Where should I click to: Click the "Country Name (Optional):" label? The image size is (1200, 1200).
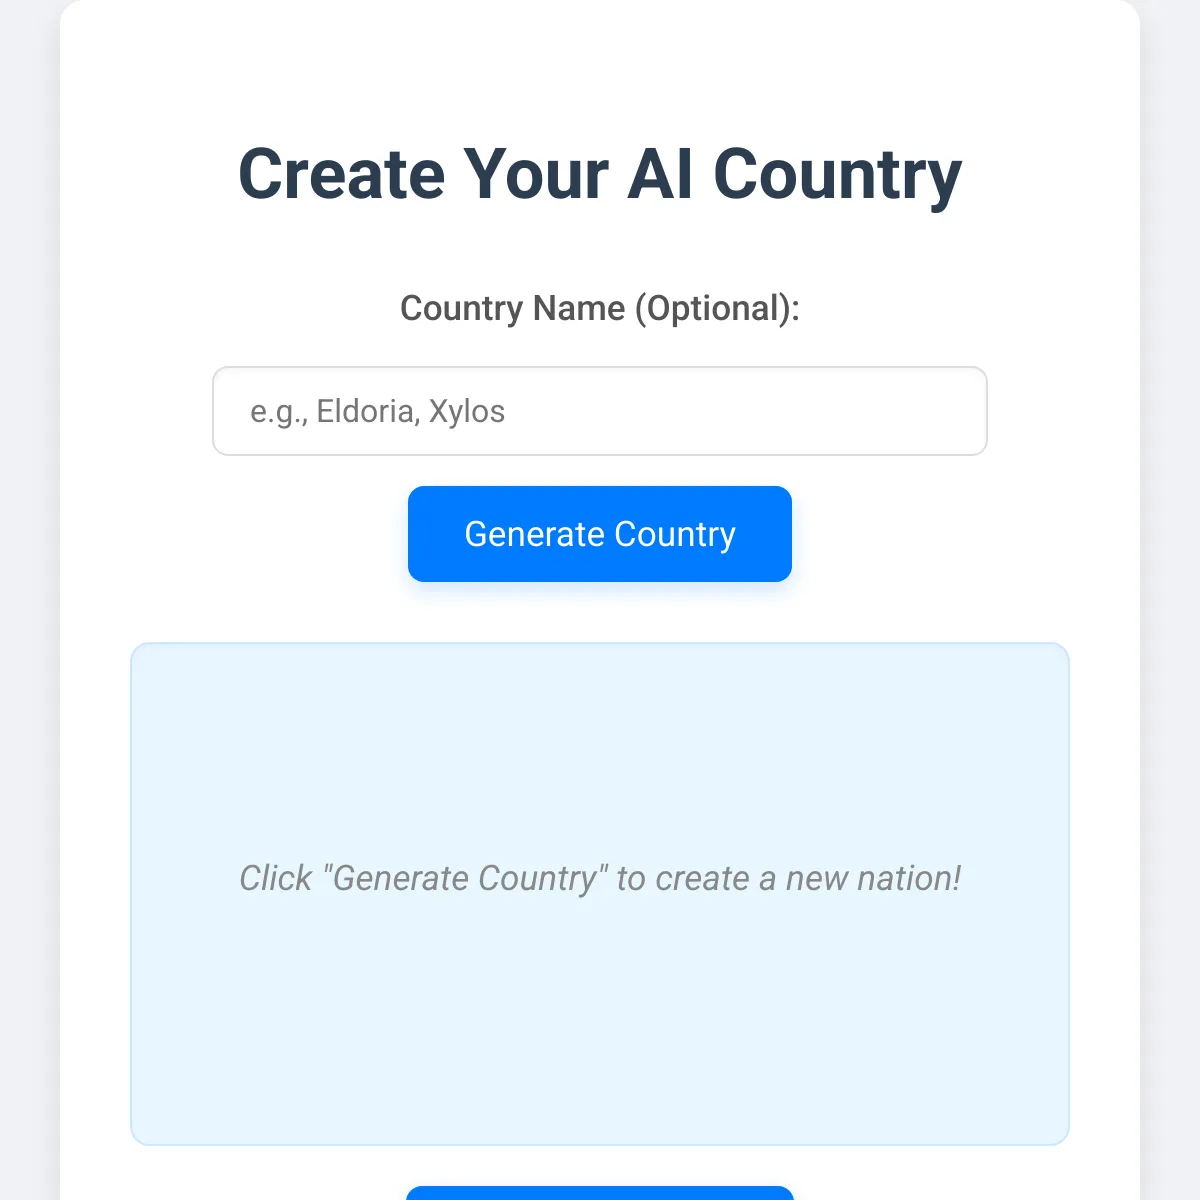click(x=600, y=308)
